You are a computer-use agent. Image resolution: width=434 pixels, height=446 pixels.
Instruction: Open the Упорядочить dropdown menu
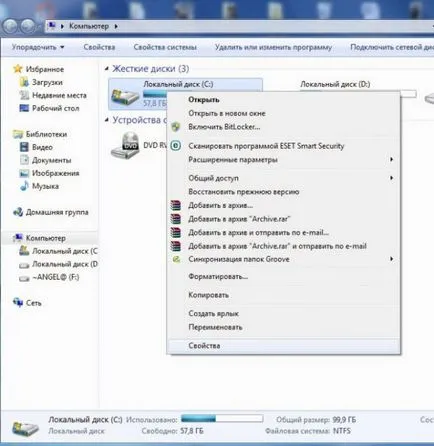coord(38,47)
